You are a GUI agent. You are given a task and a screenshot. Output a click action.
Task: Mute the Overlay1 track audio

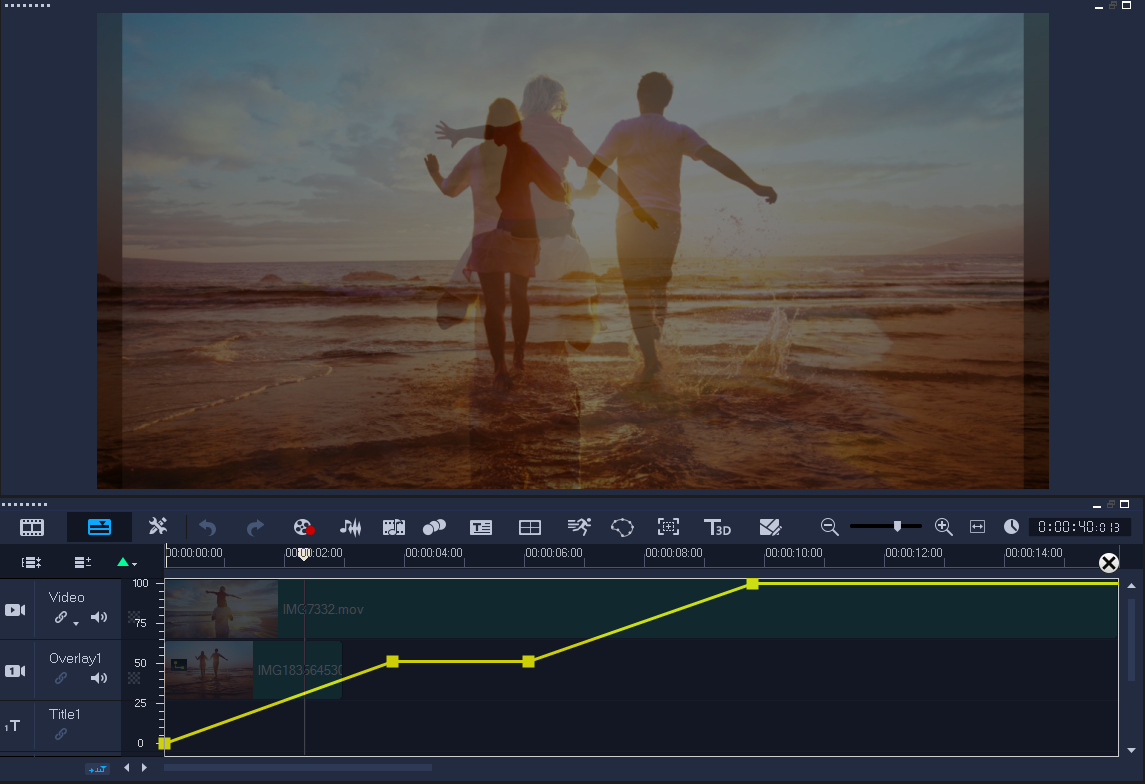pos(99,678)
